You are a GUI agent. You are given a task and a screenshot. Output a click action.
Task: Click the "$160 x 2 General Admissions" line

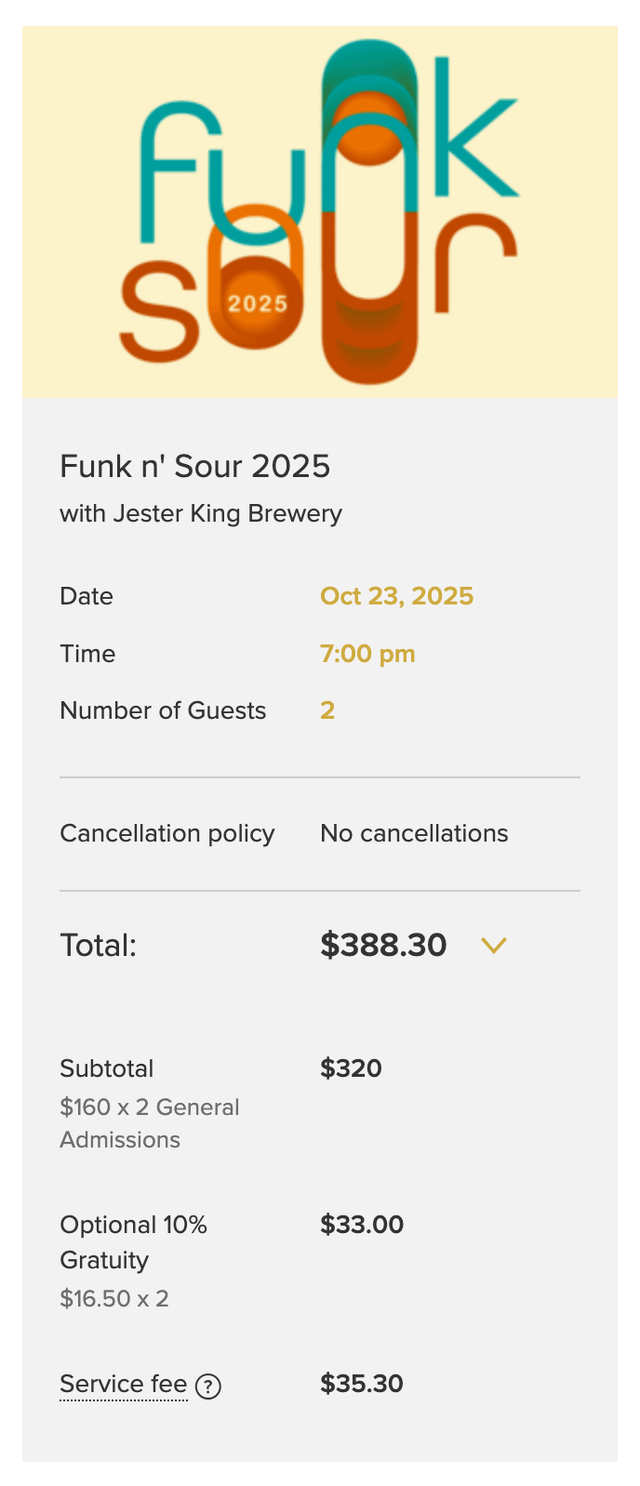point(150,1123)
